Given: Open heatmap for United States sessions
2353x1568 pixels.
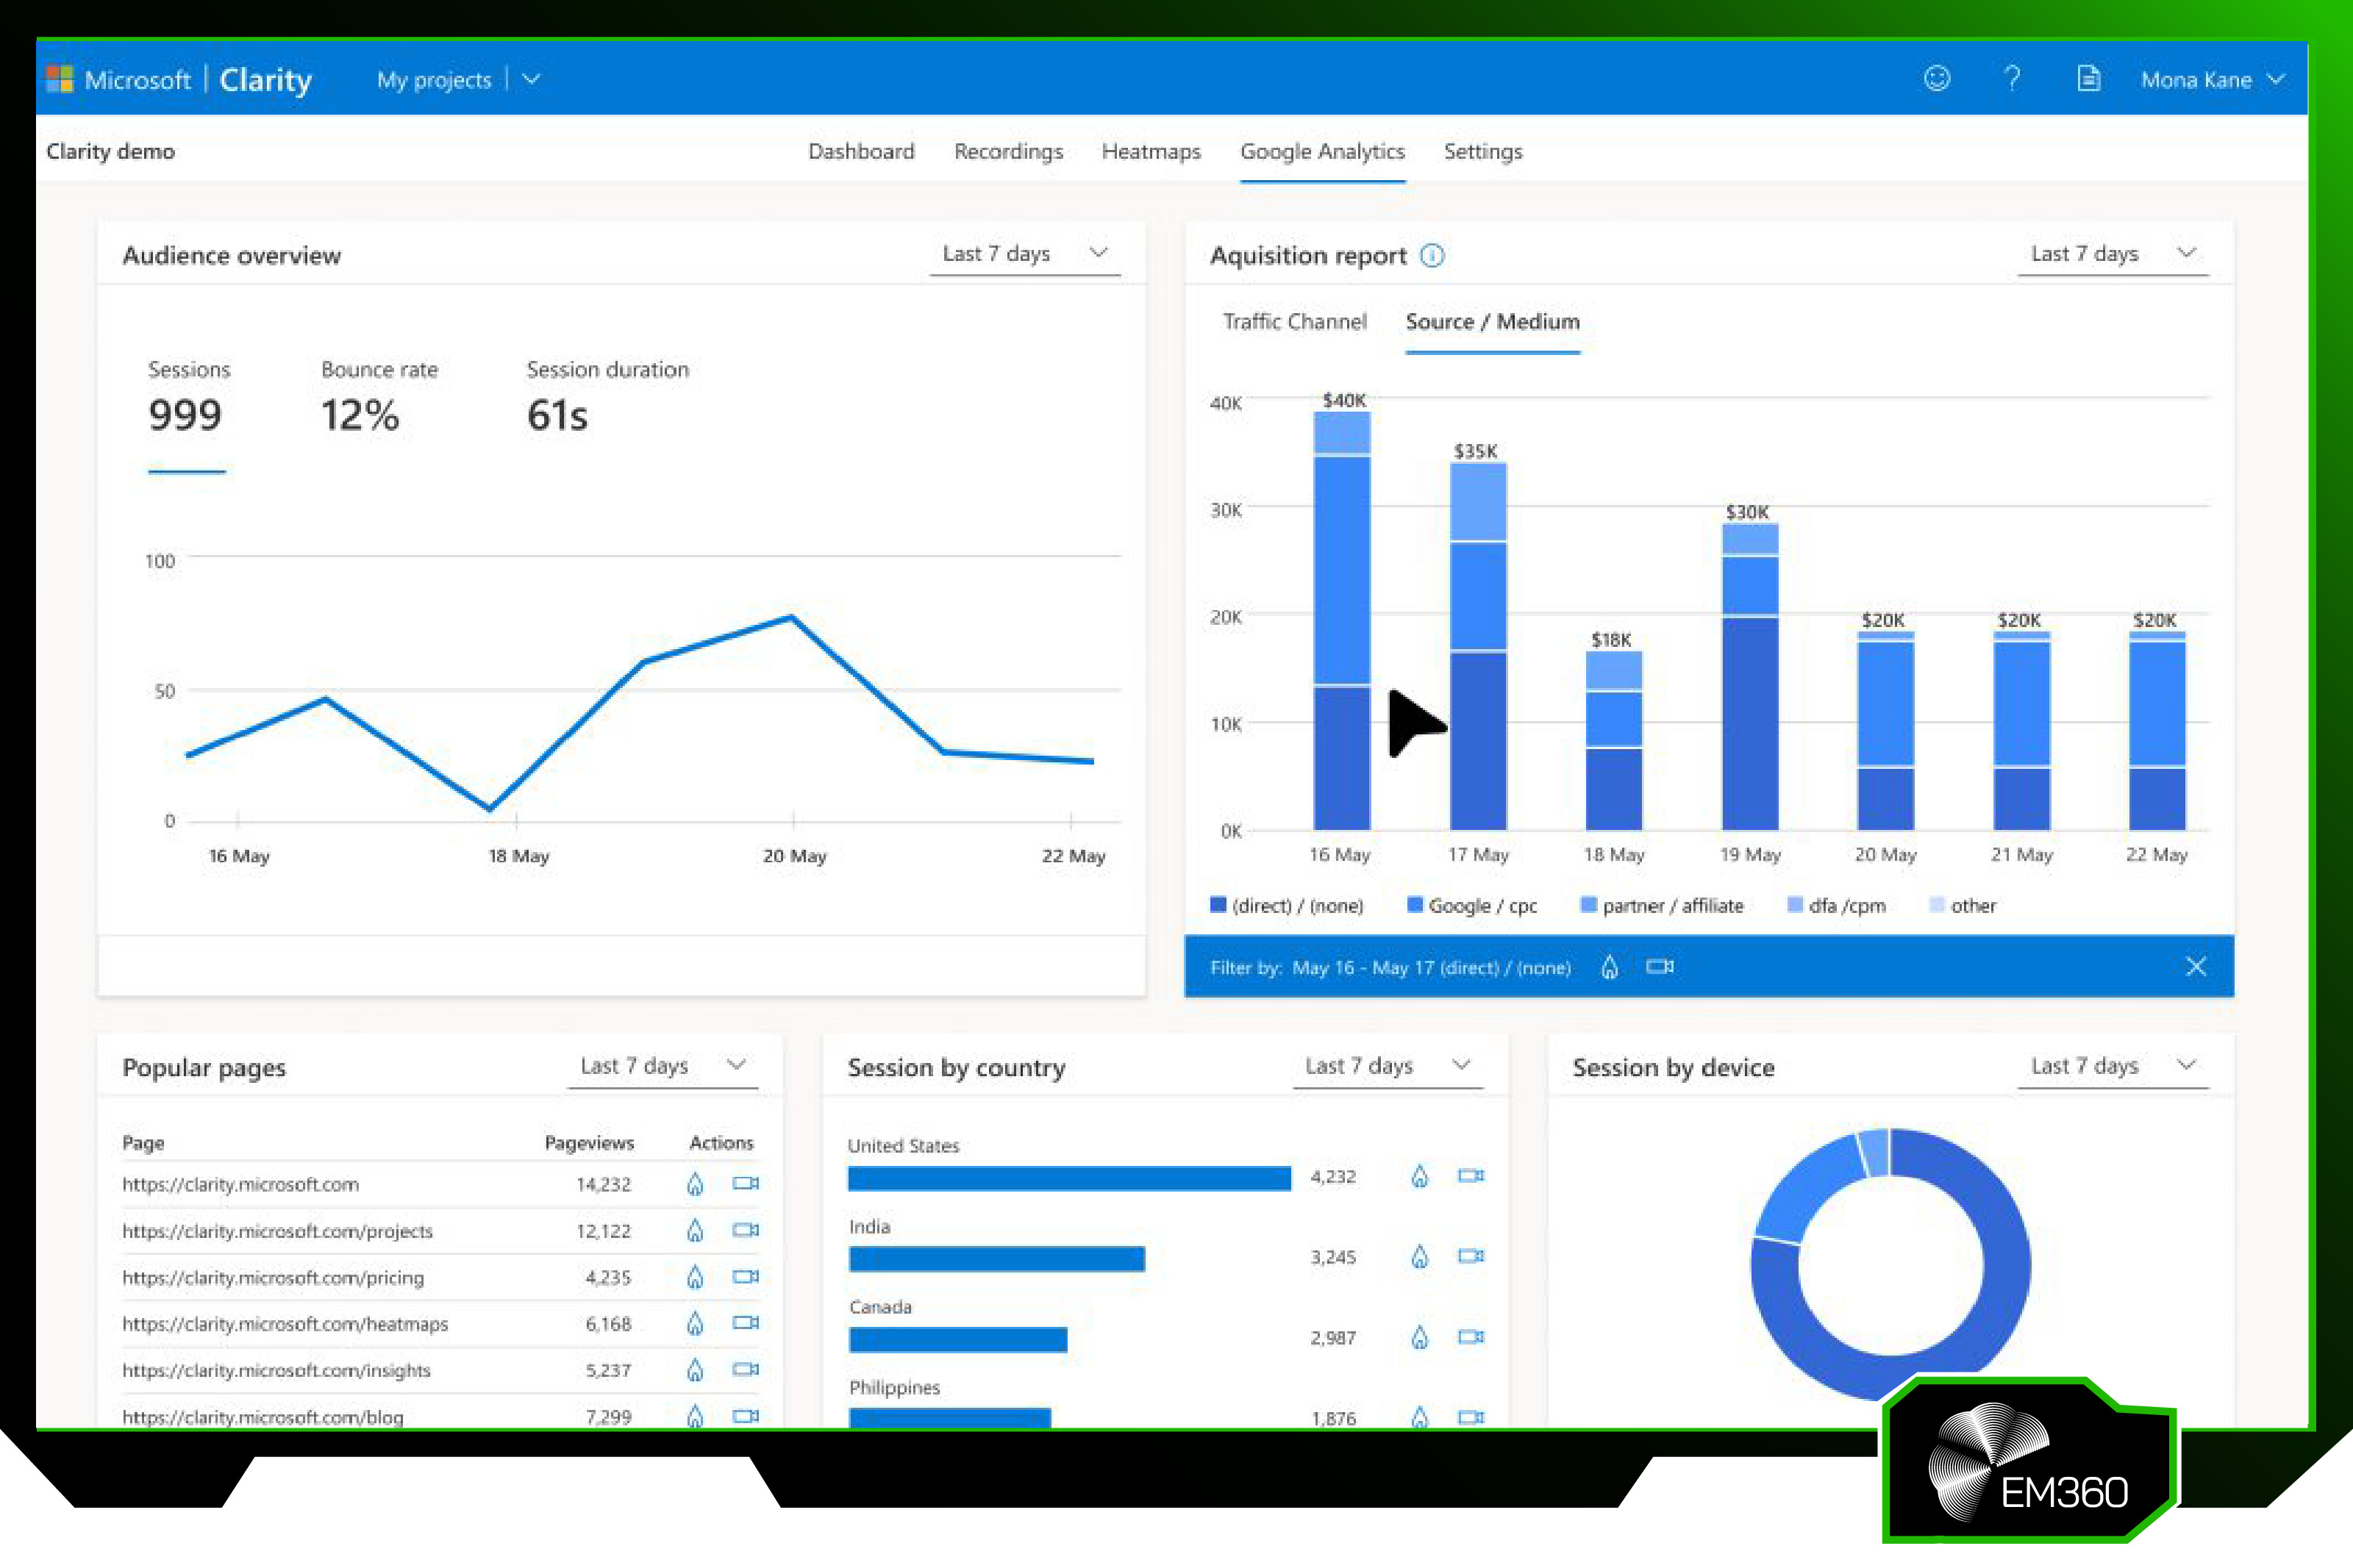Looking at the screenshot, I should tap(1419, 1176).
